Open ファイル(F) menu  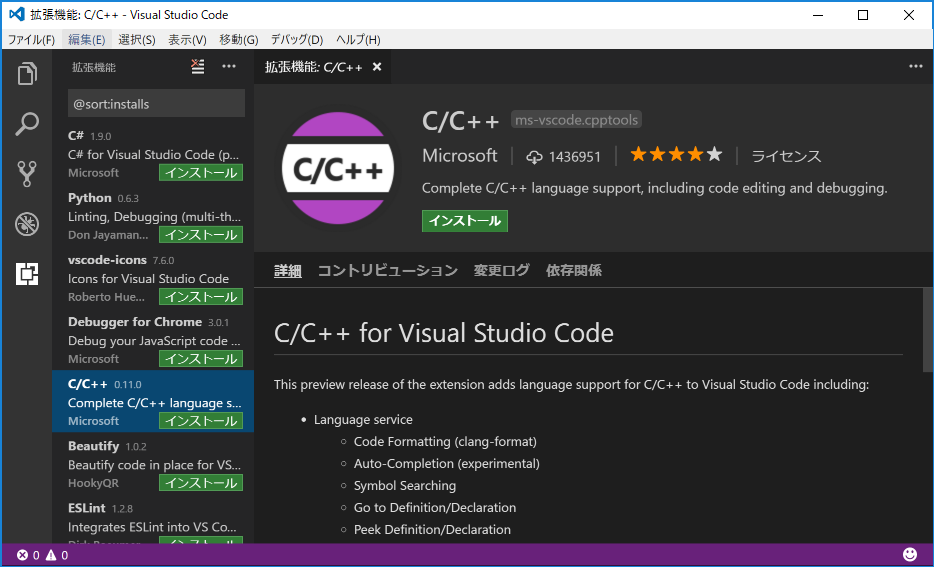point(32,39)
